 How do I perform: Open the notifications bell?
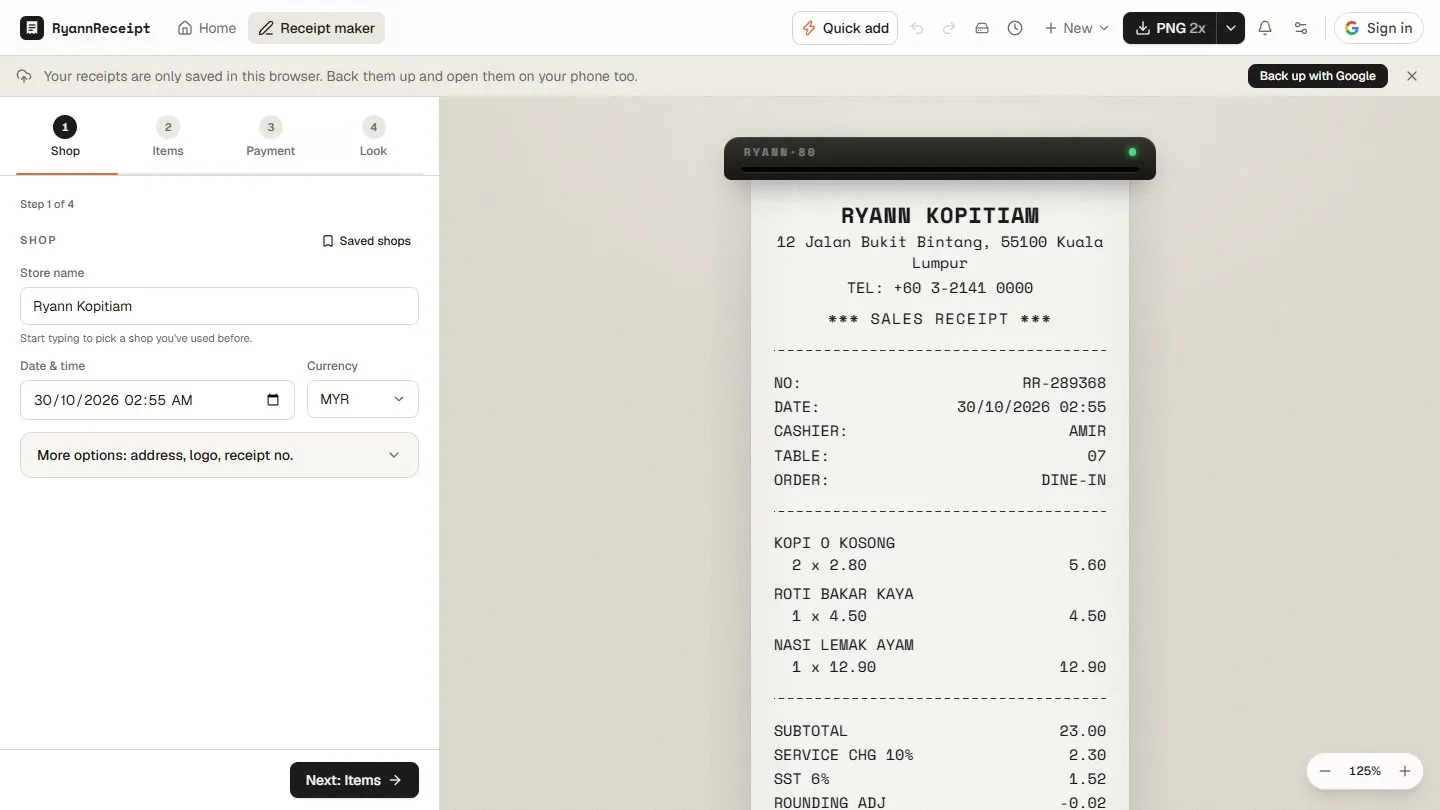click(x=1265, y=28)
